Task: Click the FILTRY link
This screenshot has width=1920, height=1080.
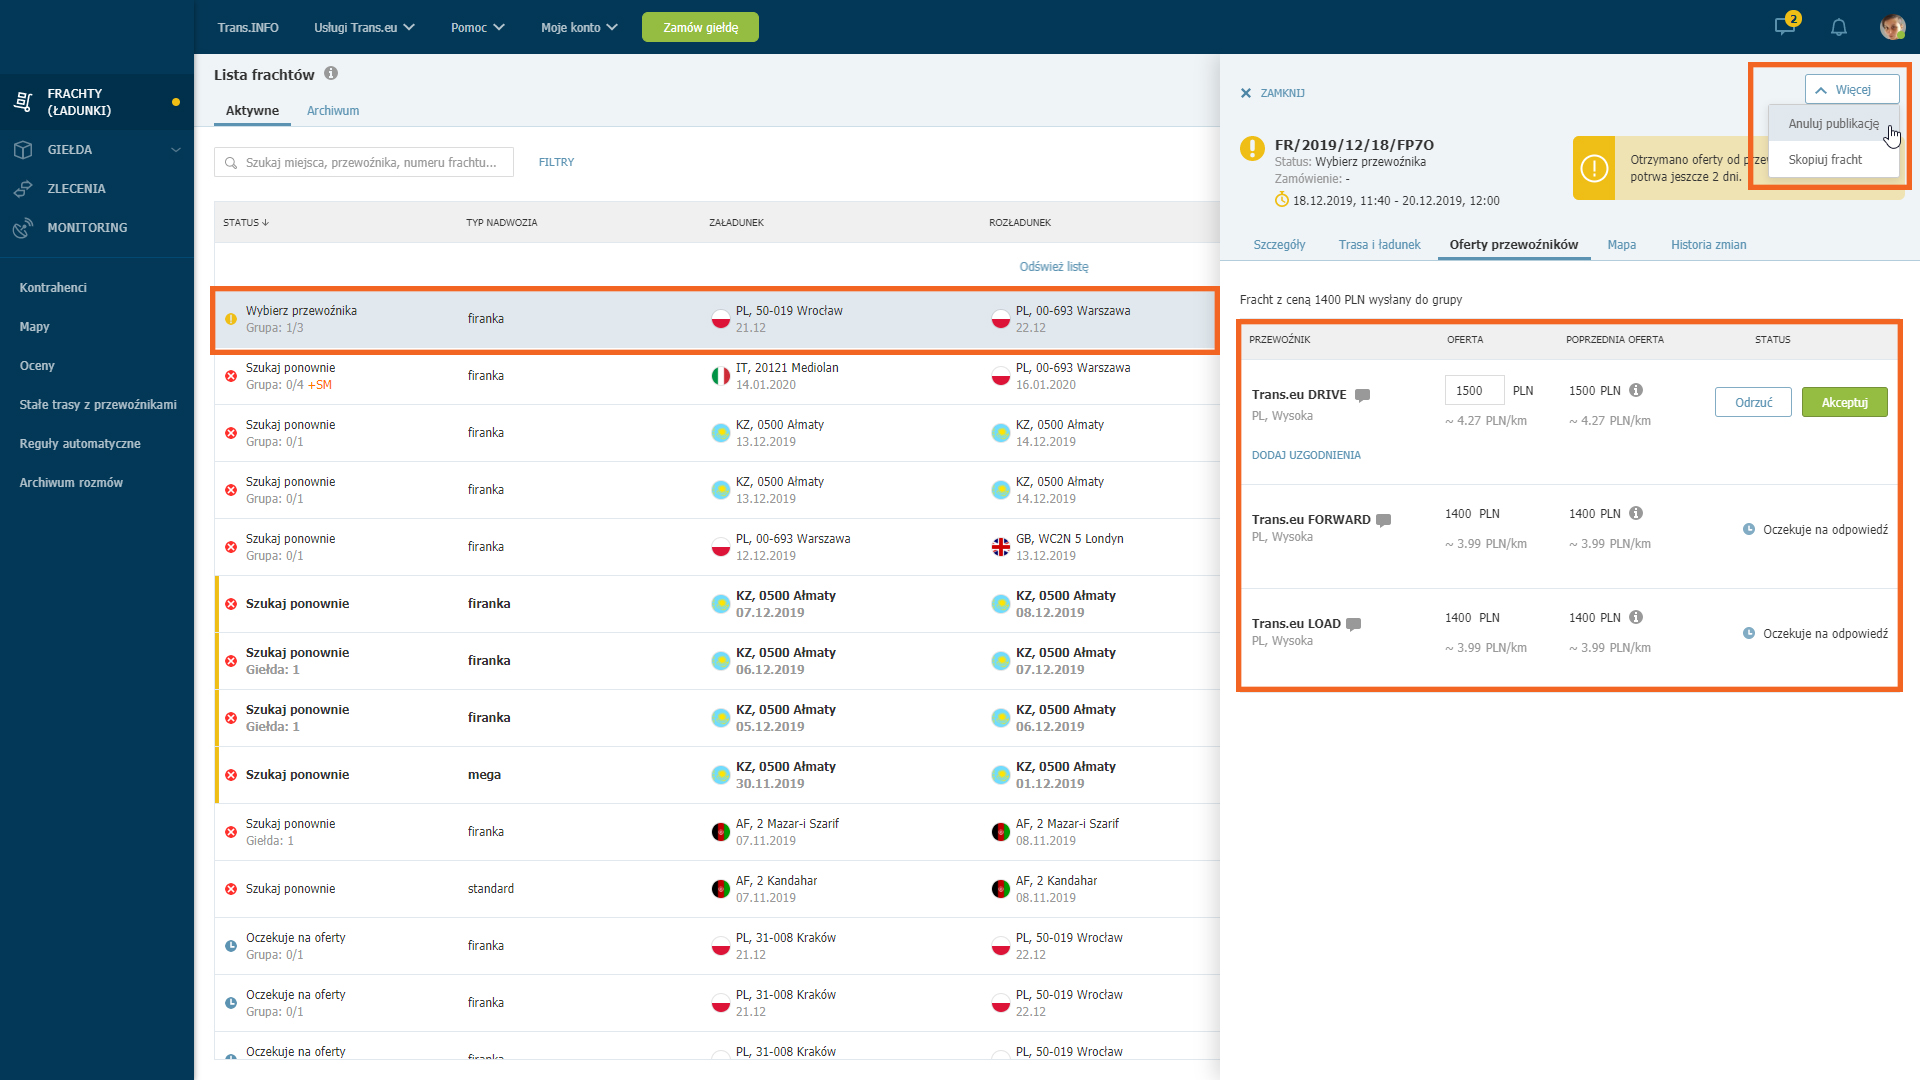Action: click(x=556, y=162)
